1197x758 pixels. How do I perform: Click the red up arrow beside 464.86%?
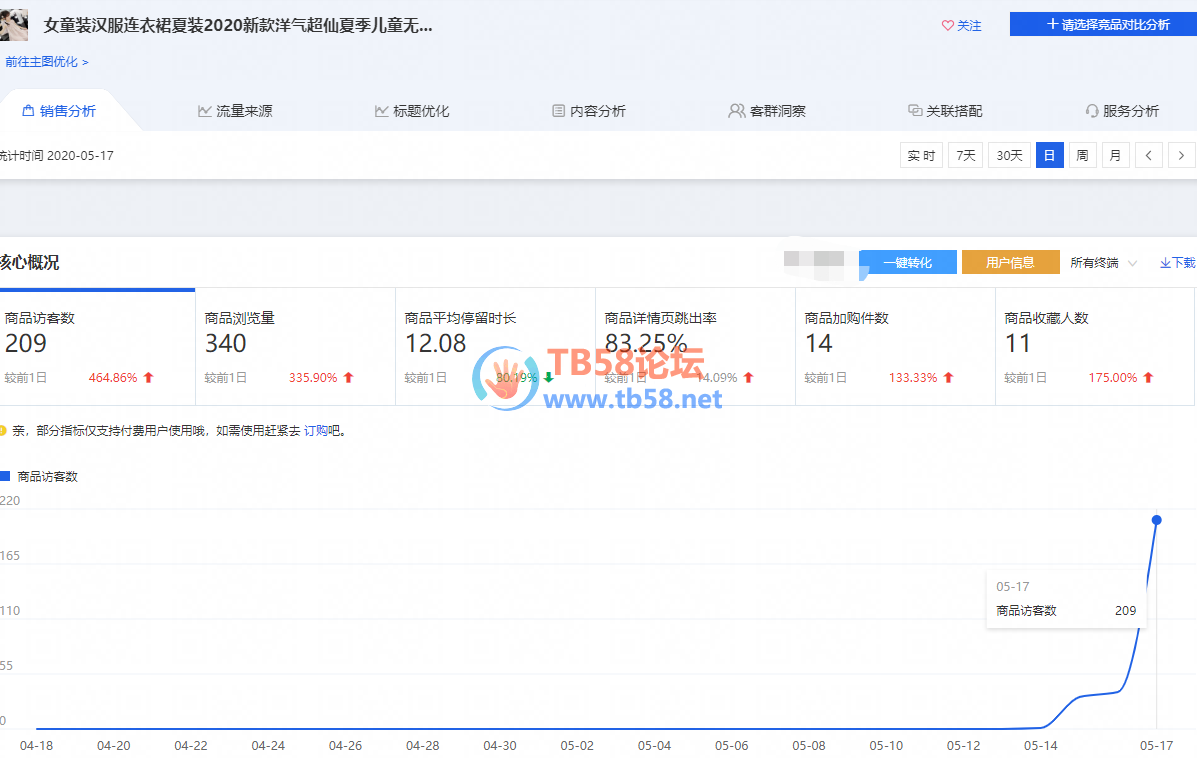pyautogui.click(x=149, y=378)
